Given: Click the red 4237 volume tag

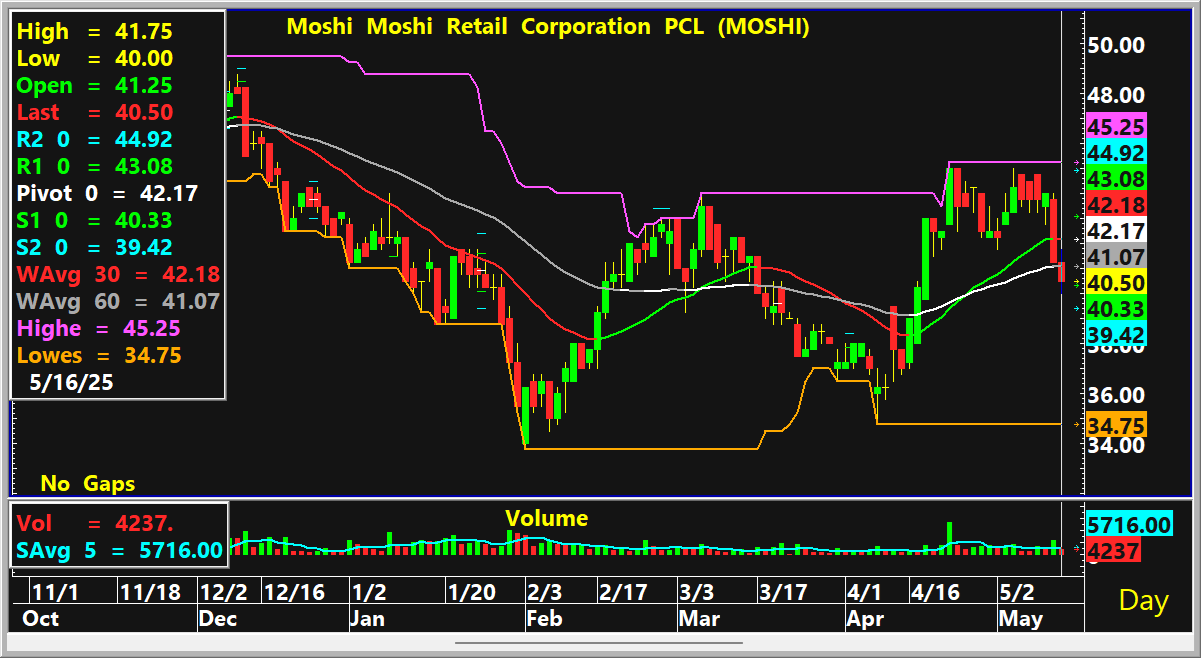Looking at the screenshot, I should (1113, 550).
